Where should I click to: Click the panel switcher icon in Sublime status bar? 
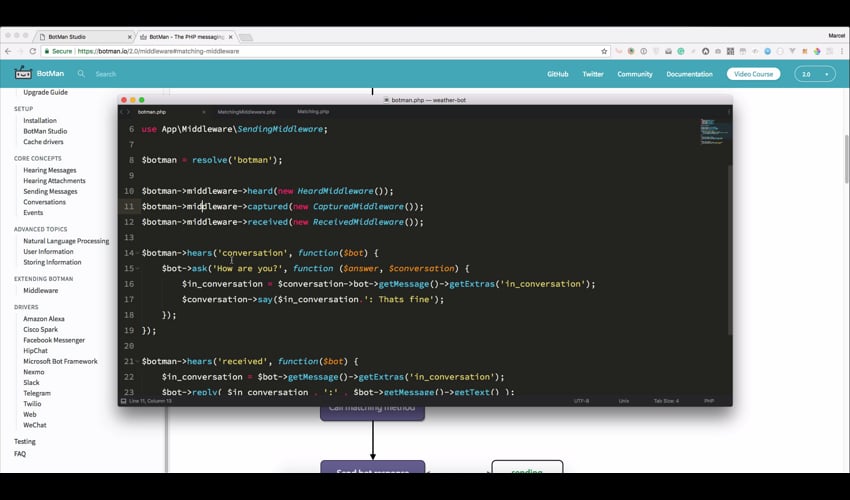(123, 401)
